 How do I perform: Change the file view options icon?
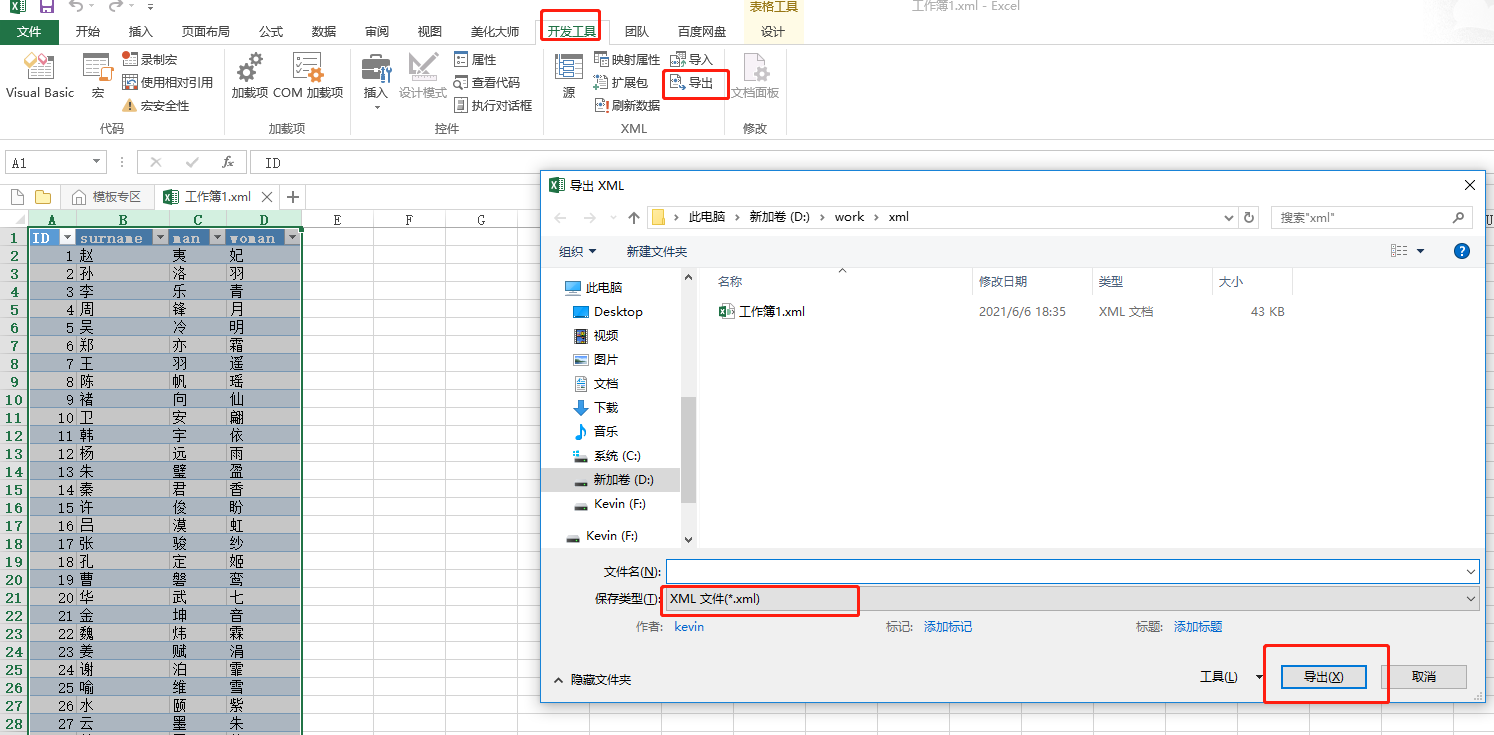point(1399,251)
